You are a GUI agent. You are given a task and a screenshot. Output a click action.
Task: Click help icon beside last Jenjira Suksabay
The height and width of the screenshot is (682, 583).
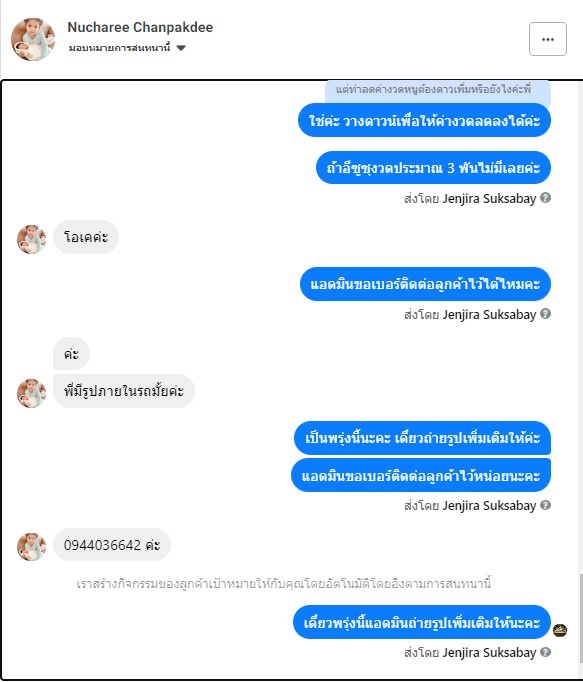coord(546,652)
